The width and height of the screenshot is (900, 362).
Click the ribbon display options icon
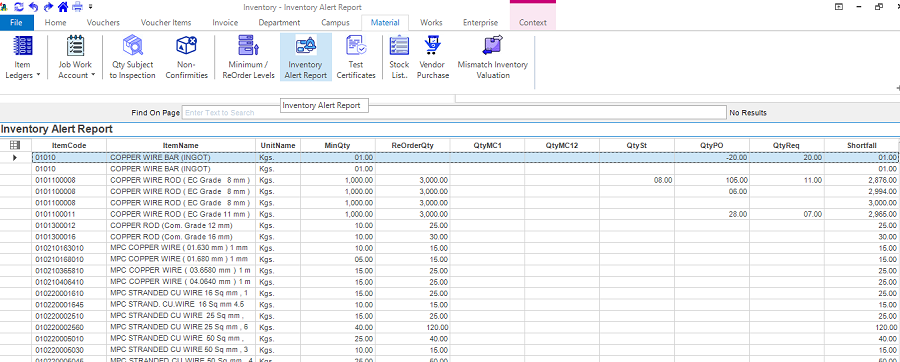point(839,7)
